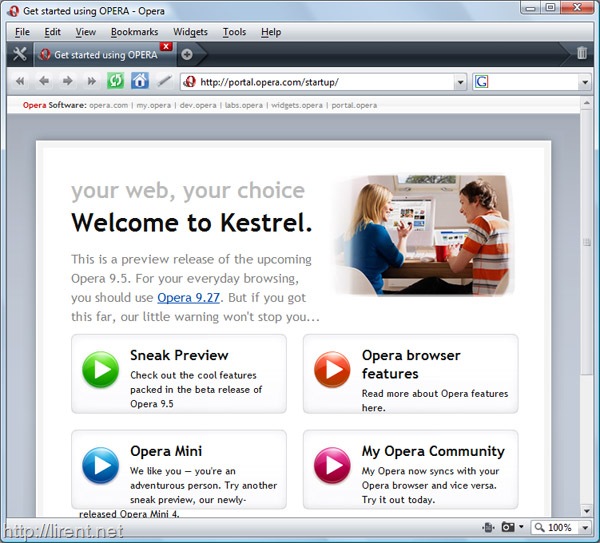This screenshot has width=600, height=543.
Task: Click the photo of two people at computer
Action: pyautogui.click(x=425, y=235)
